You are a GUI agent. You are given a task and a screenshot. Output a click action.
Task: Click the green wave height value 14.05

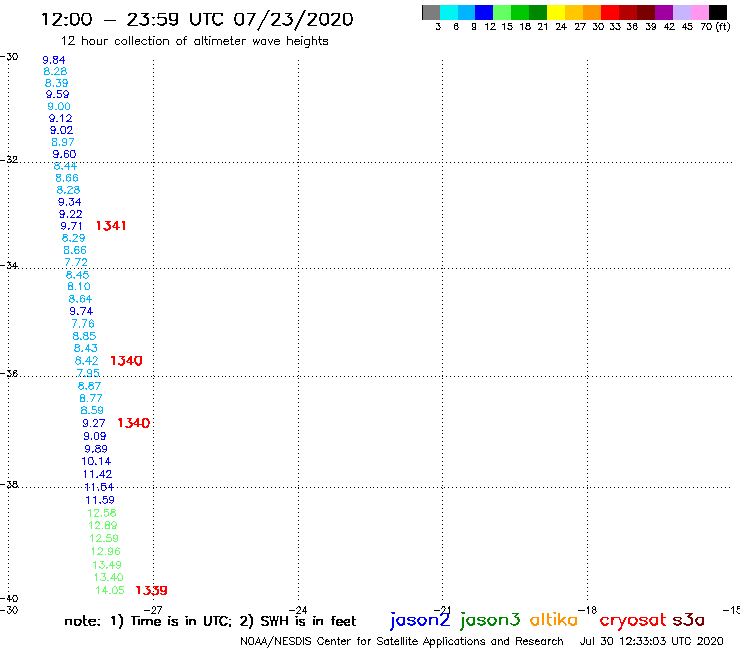110,590
